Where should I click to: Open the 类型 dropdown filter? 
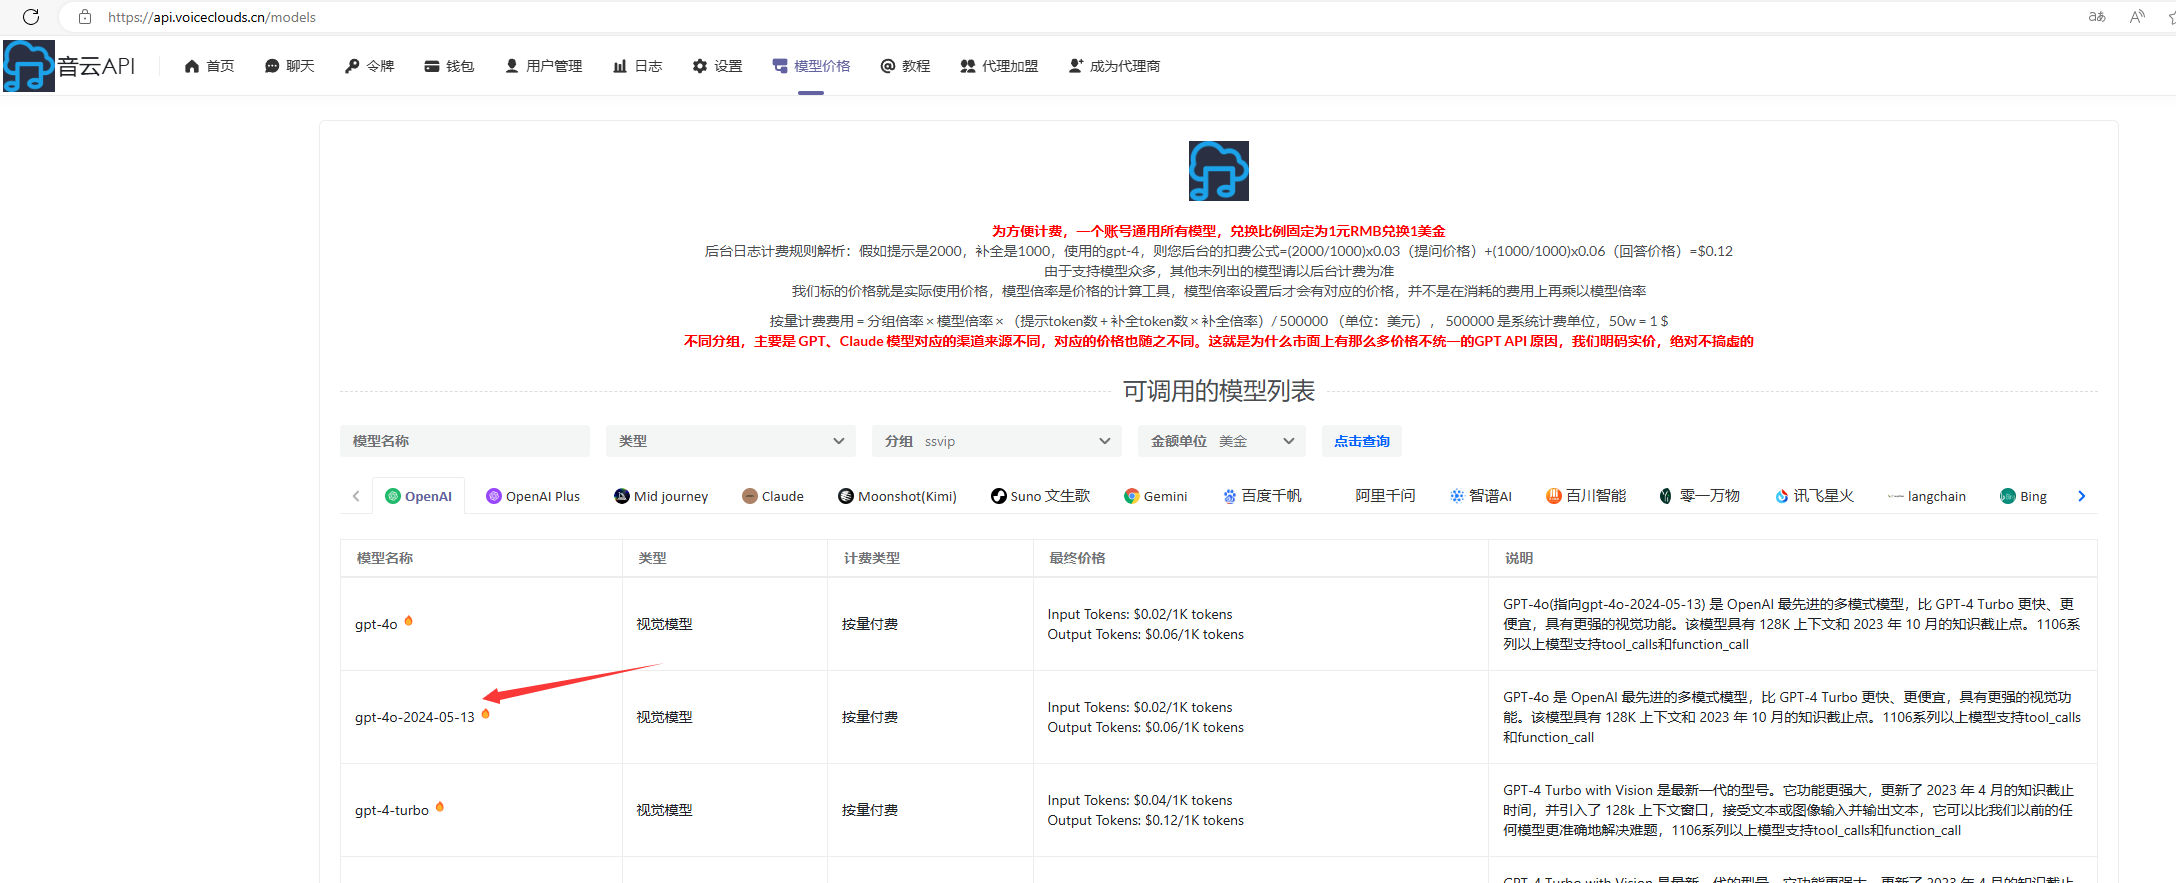point(731,441)
